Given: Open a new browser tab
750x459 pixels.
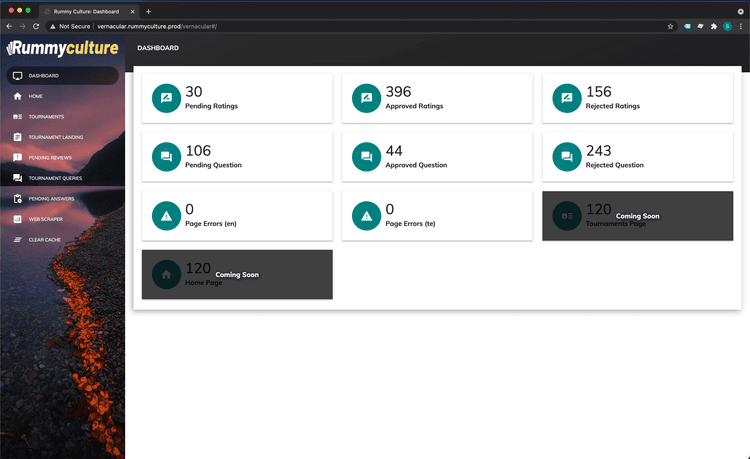Looking at the screenshot, I should (x=148, y=11).
